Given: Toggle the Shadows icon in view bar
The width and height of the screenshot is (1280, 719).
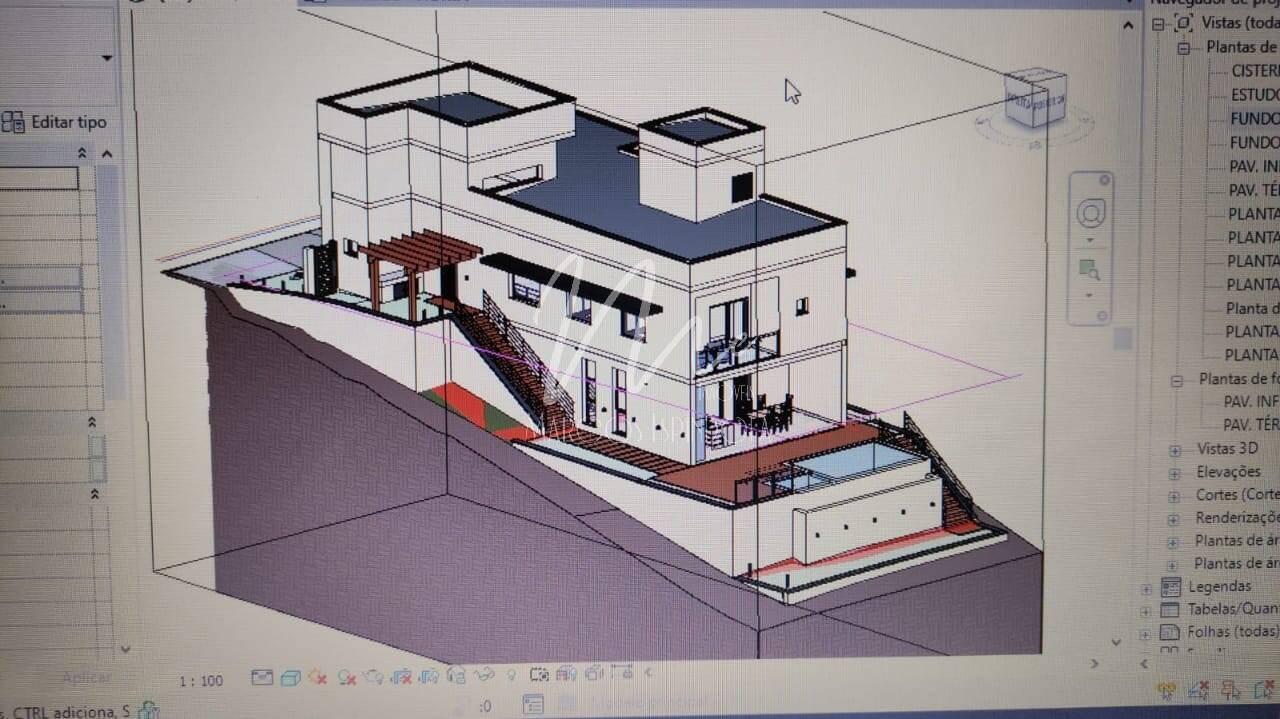Looking at the screenshot, I should [347, 677].
